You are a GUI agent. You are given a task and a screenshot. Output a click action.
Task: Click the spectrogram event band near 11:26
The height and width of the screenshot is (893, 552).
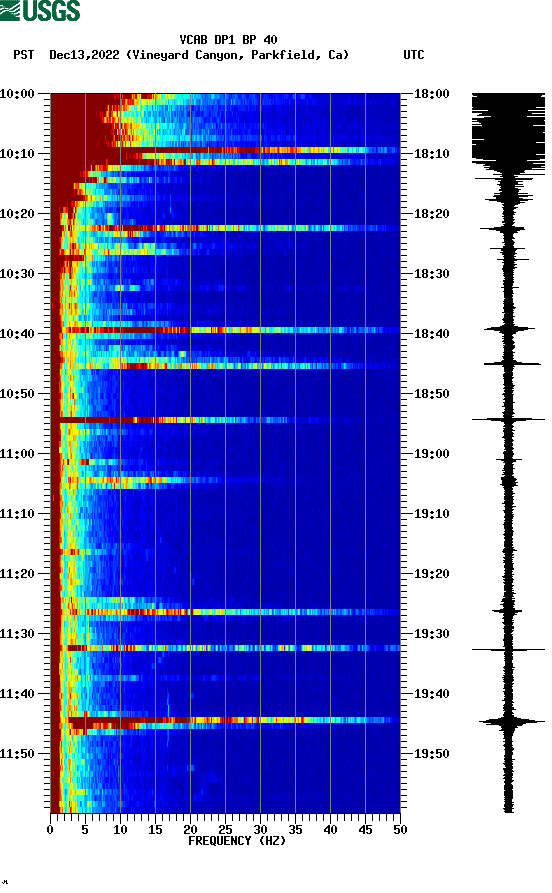tap(225, 612)
